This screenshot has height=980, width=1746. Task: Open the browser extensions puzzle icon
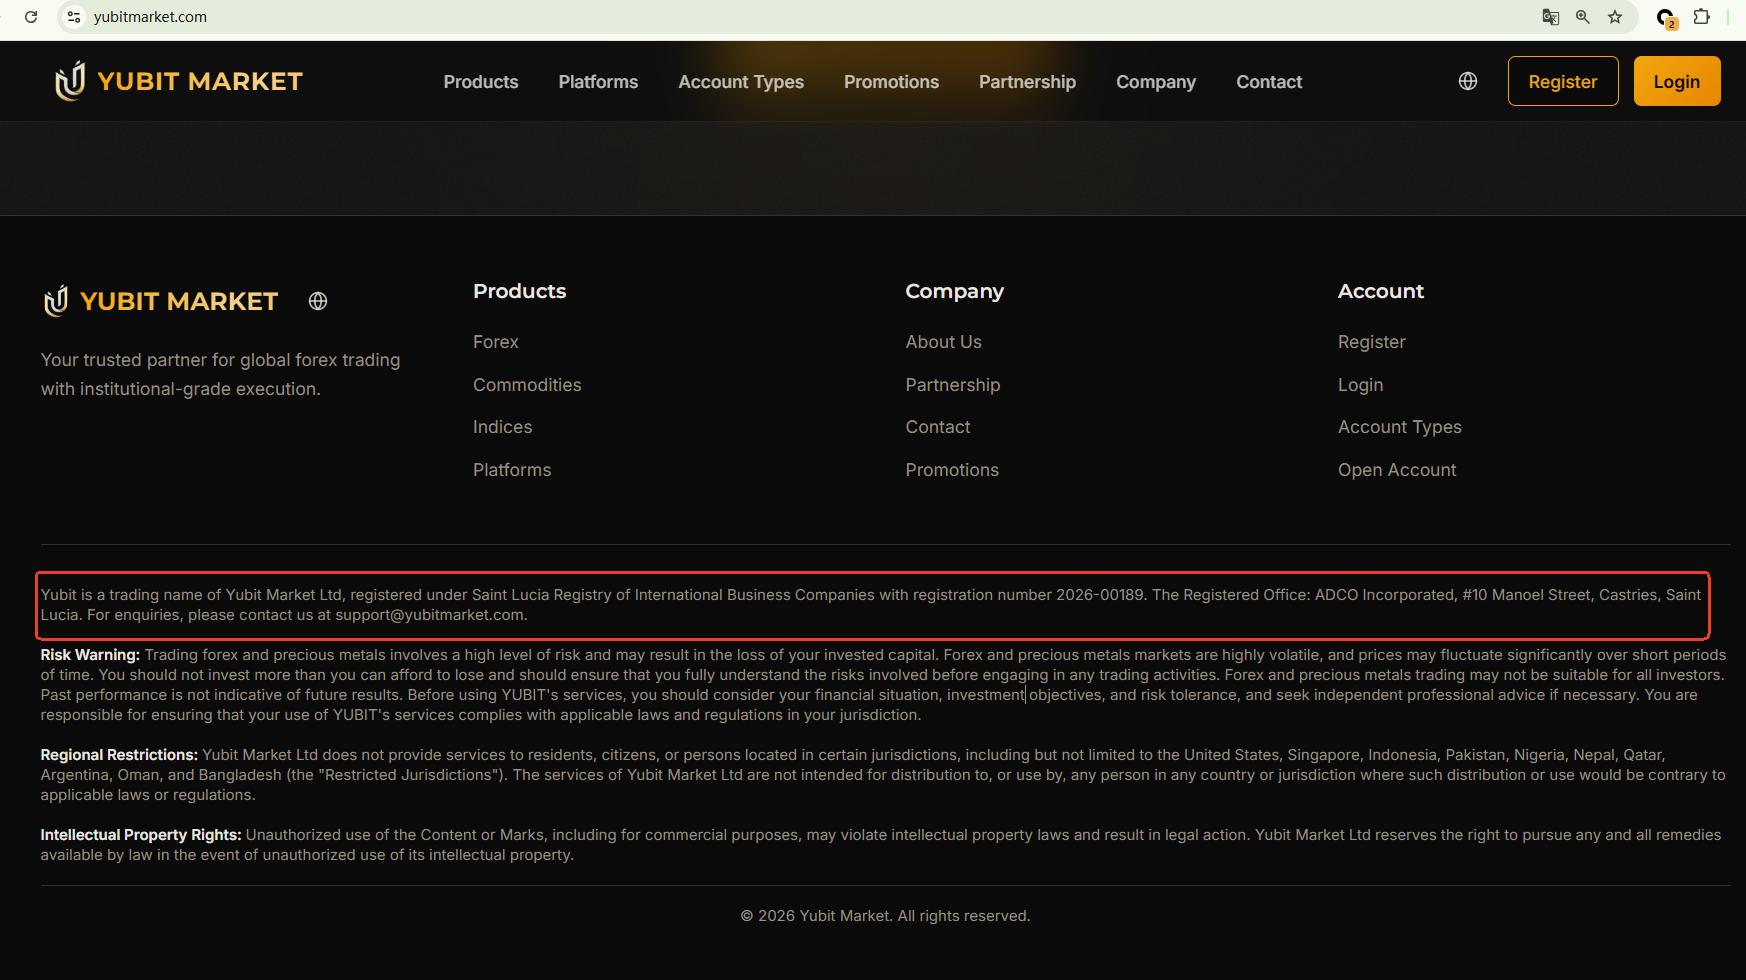point(1701,17)
